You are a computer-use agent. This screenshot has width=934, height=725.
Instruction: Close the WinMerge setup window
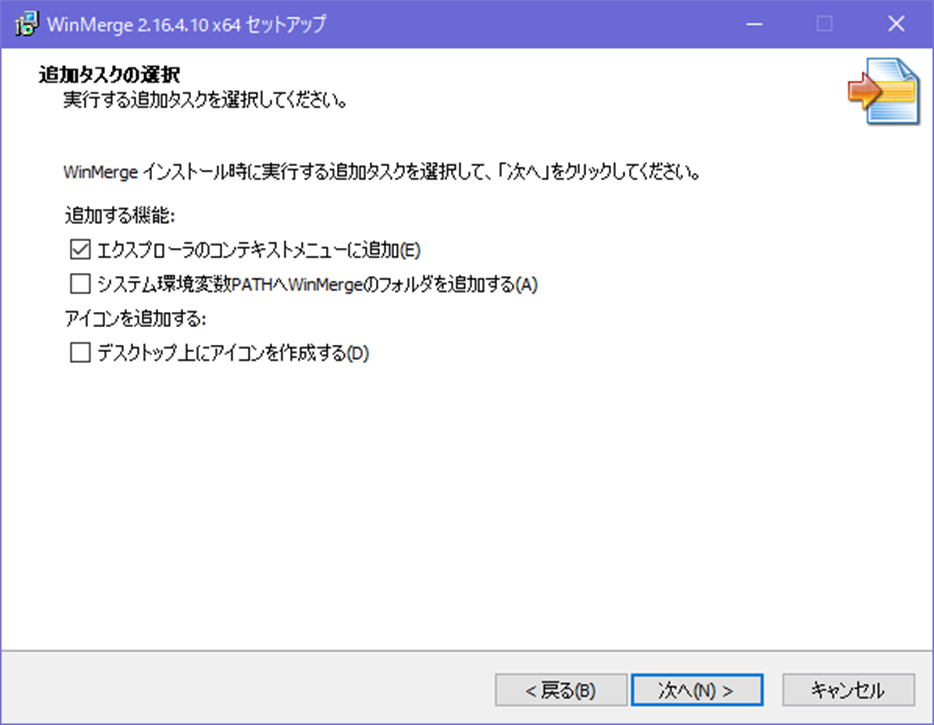[x=896, y=24]
